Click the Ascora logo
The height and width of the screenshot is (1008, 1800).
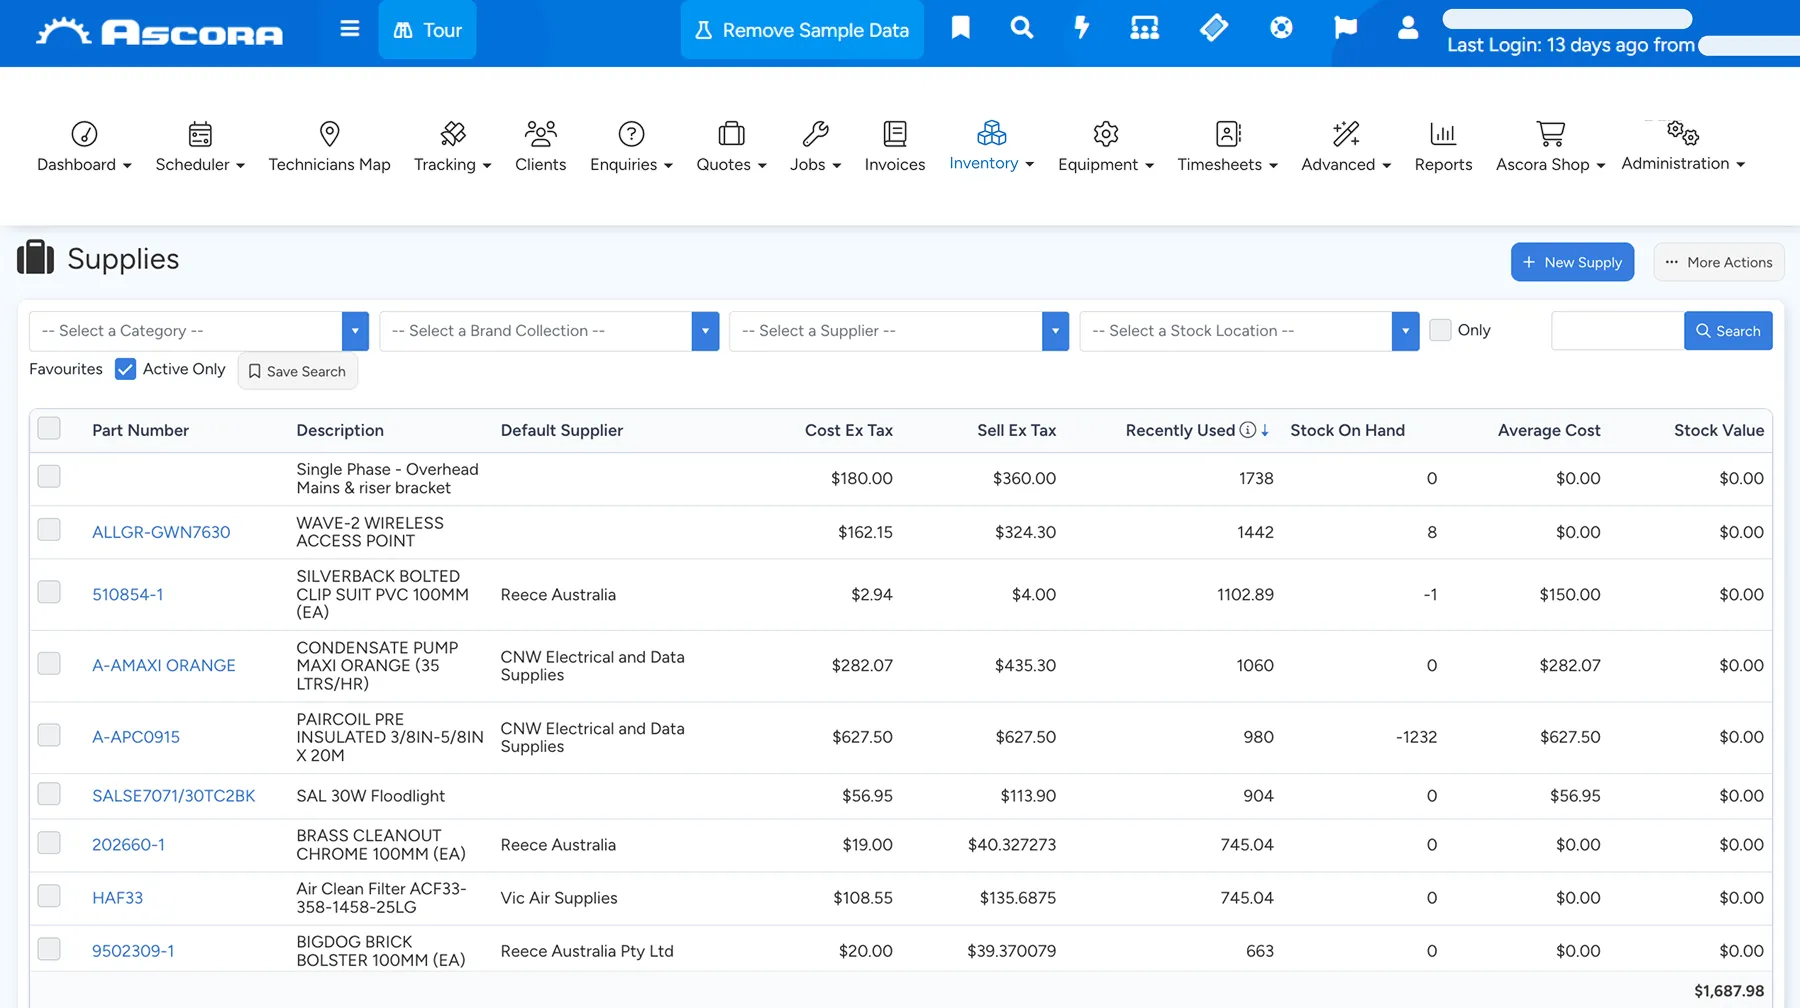tap(160, 32)
